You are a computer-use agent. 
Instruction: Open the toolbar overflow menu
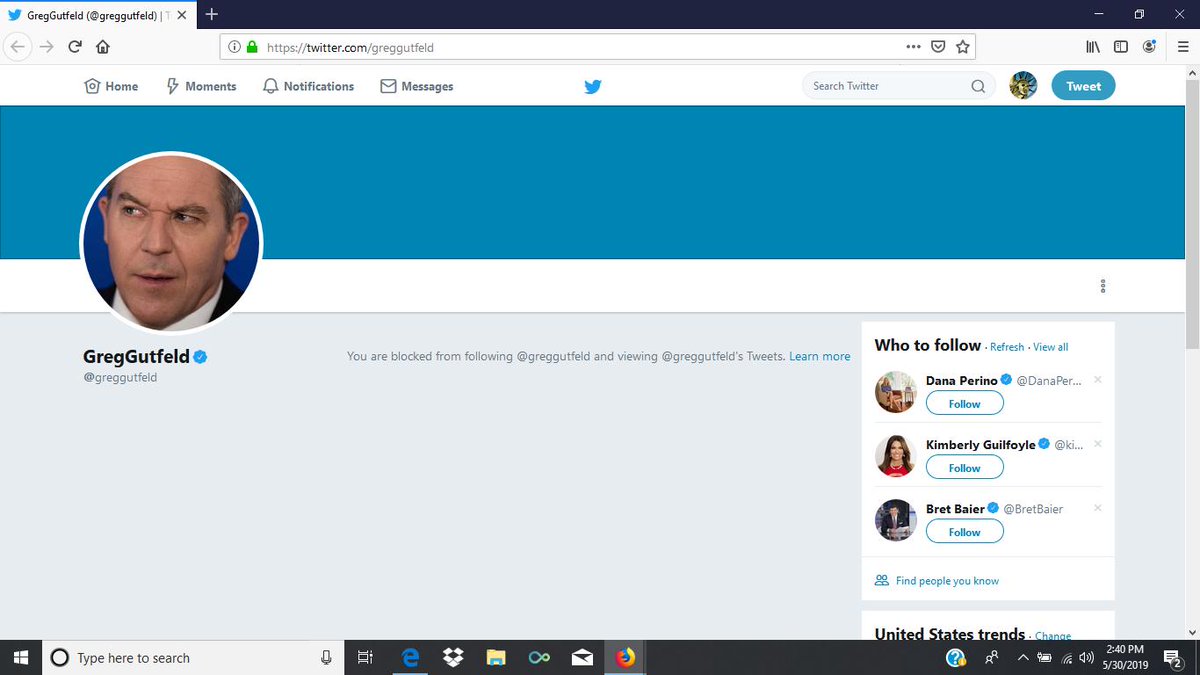pyautogui.click(x=913, y=46)
